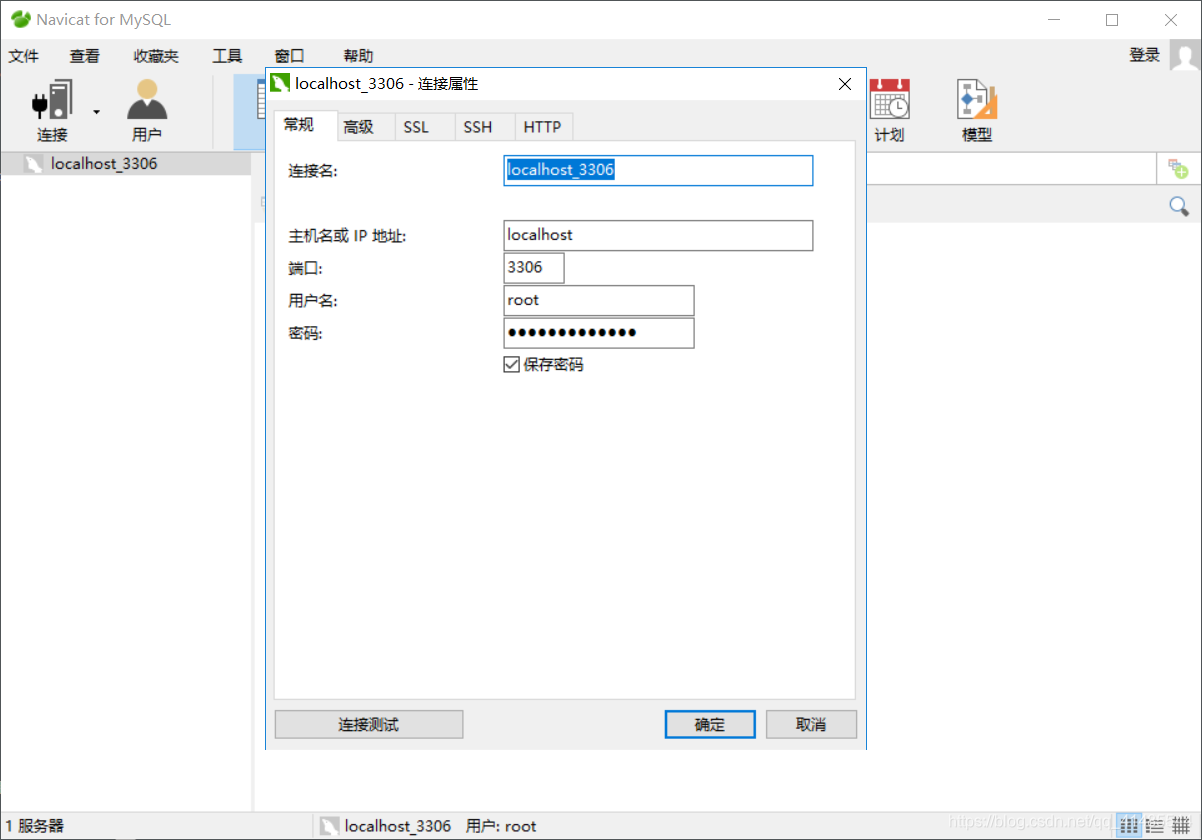
Task: Open the 帮助 menu
Action: [x=358, y=56]
